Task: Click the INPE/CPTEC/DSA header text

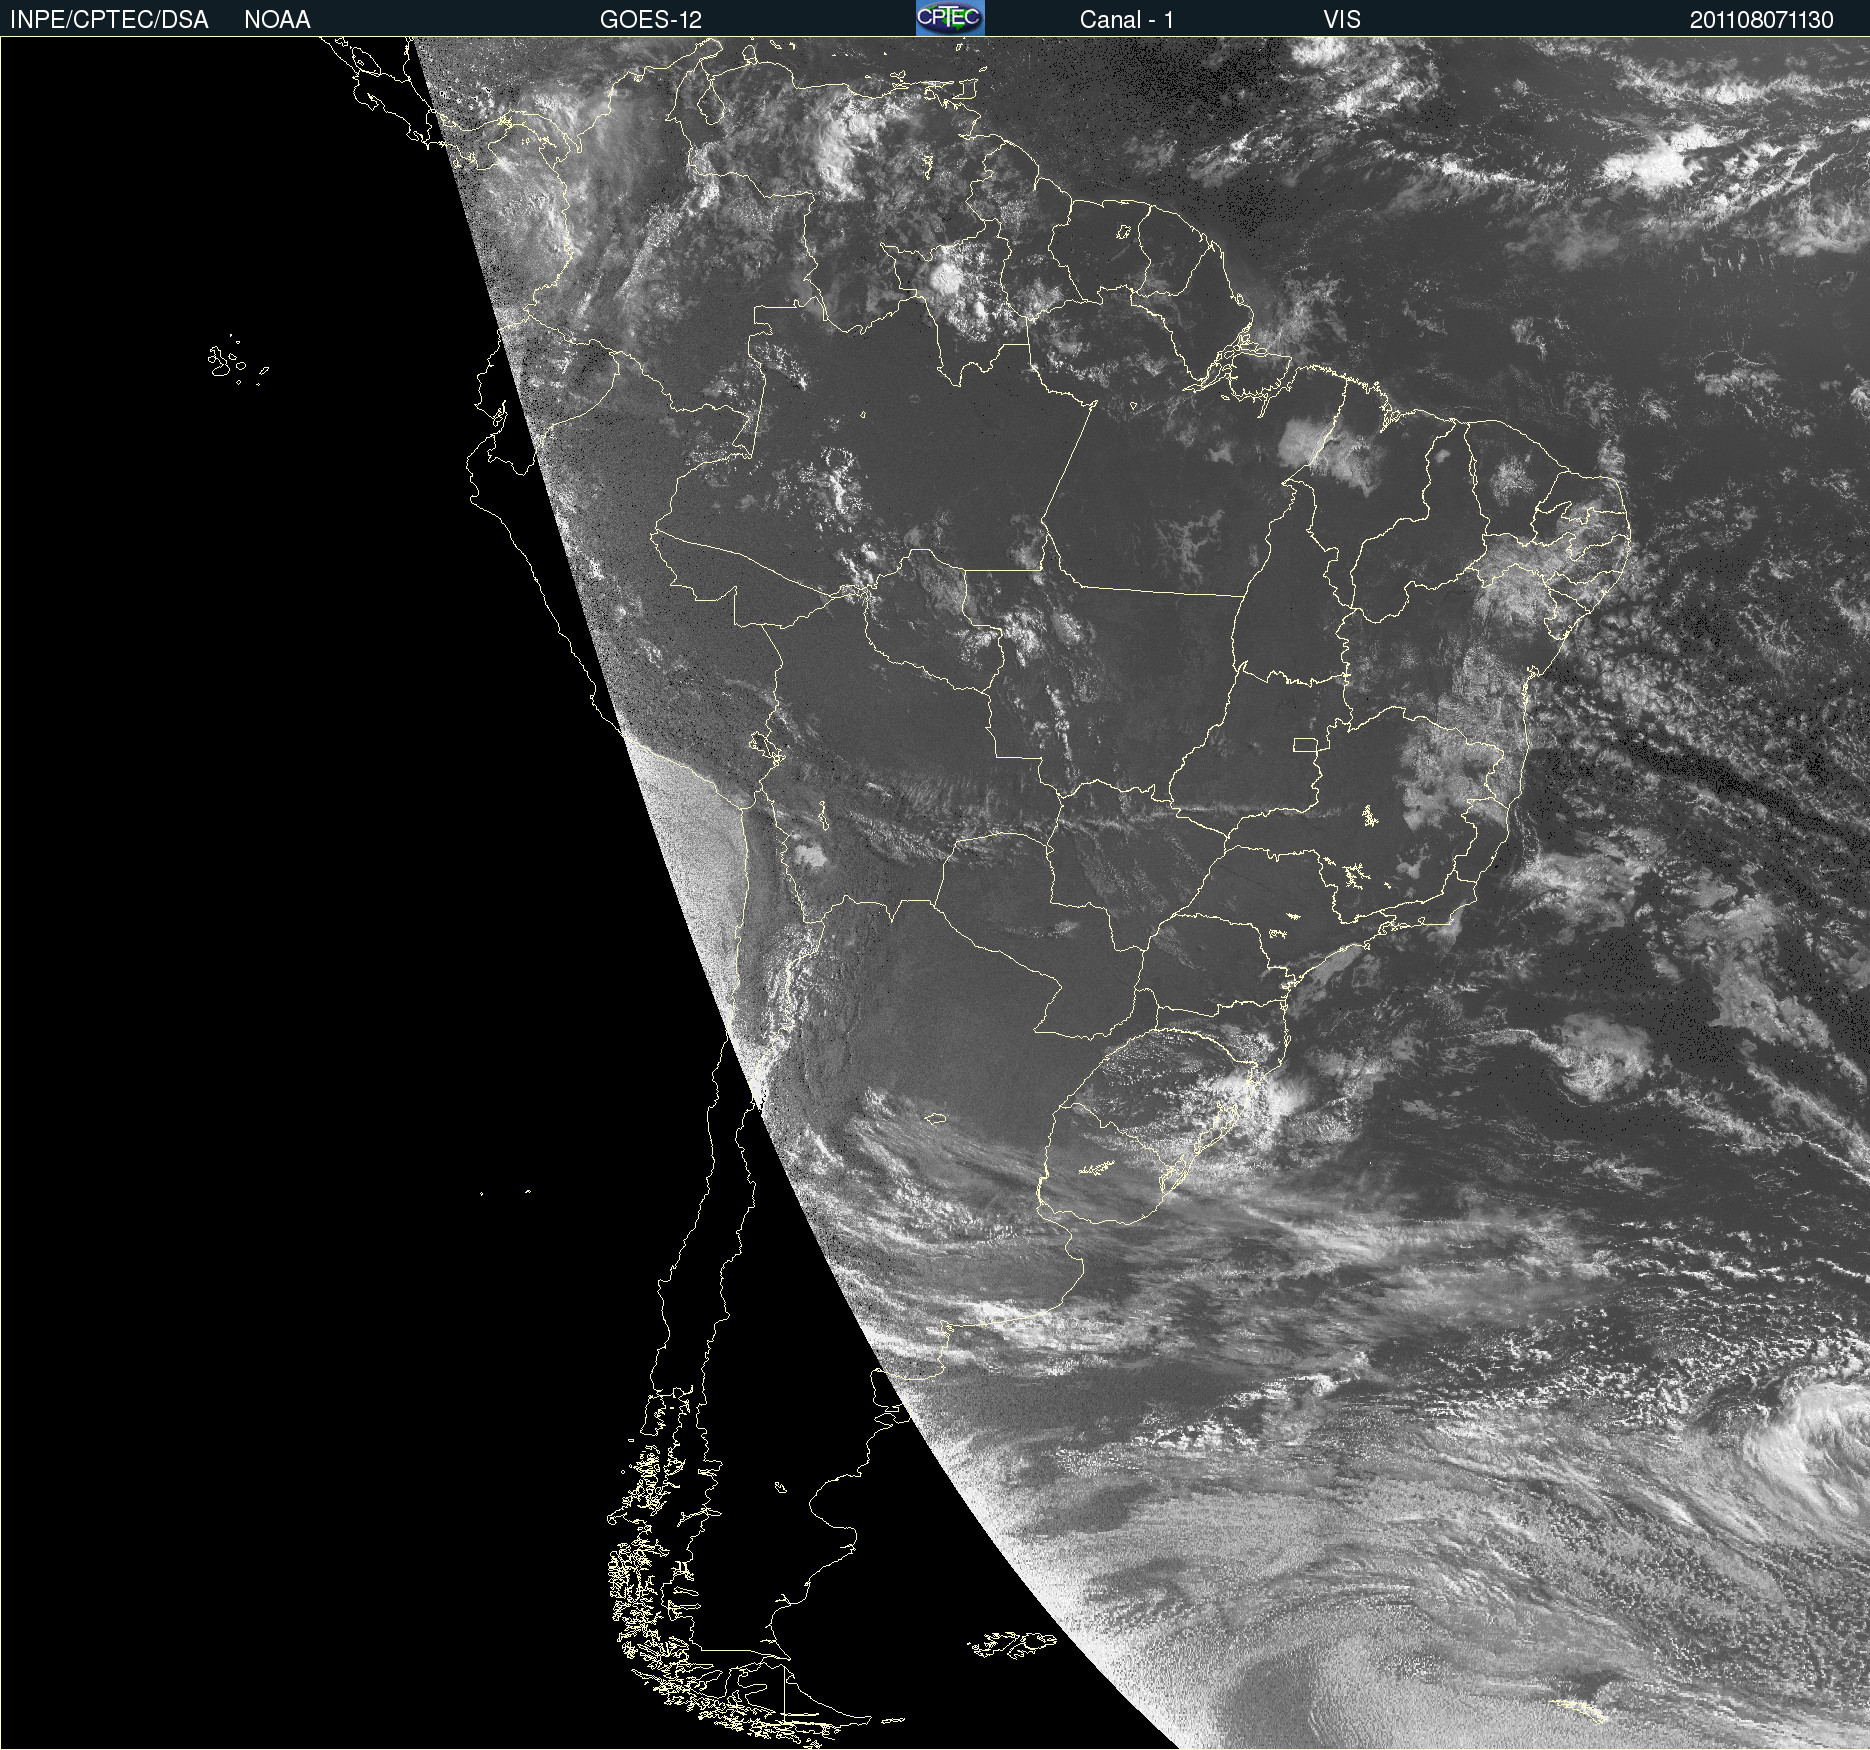Action: click(x=109, y=20)
